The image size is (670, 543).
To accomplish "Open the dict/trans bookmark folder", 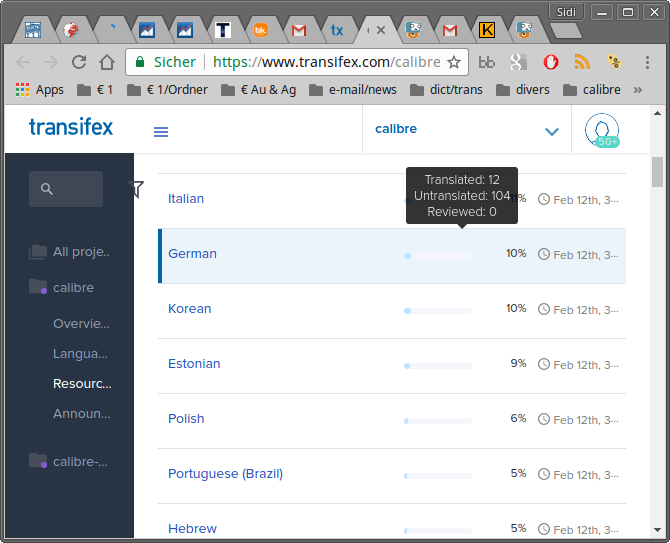I will point(446,90).
